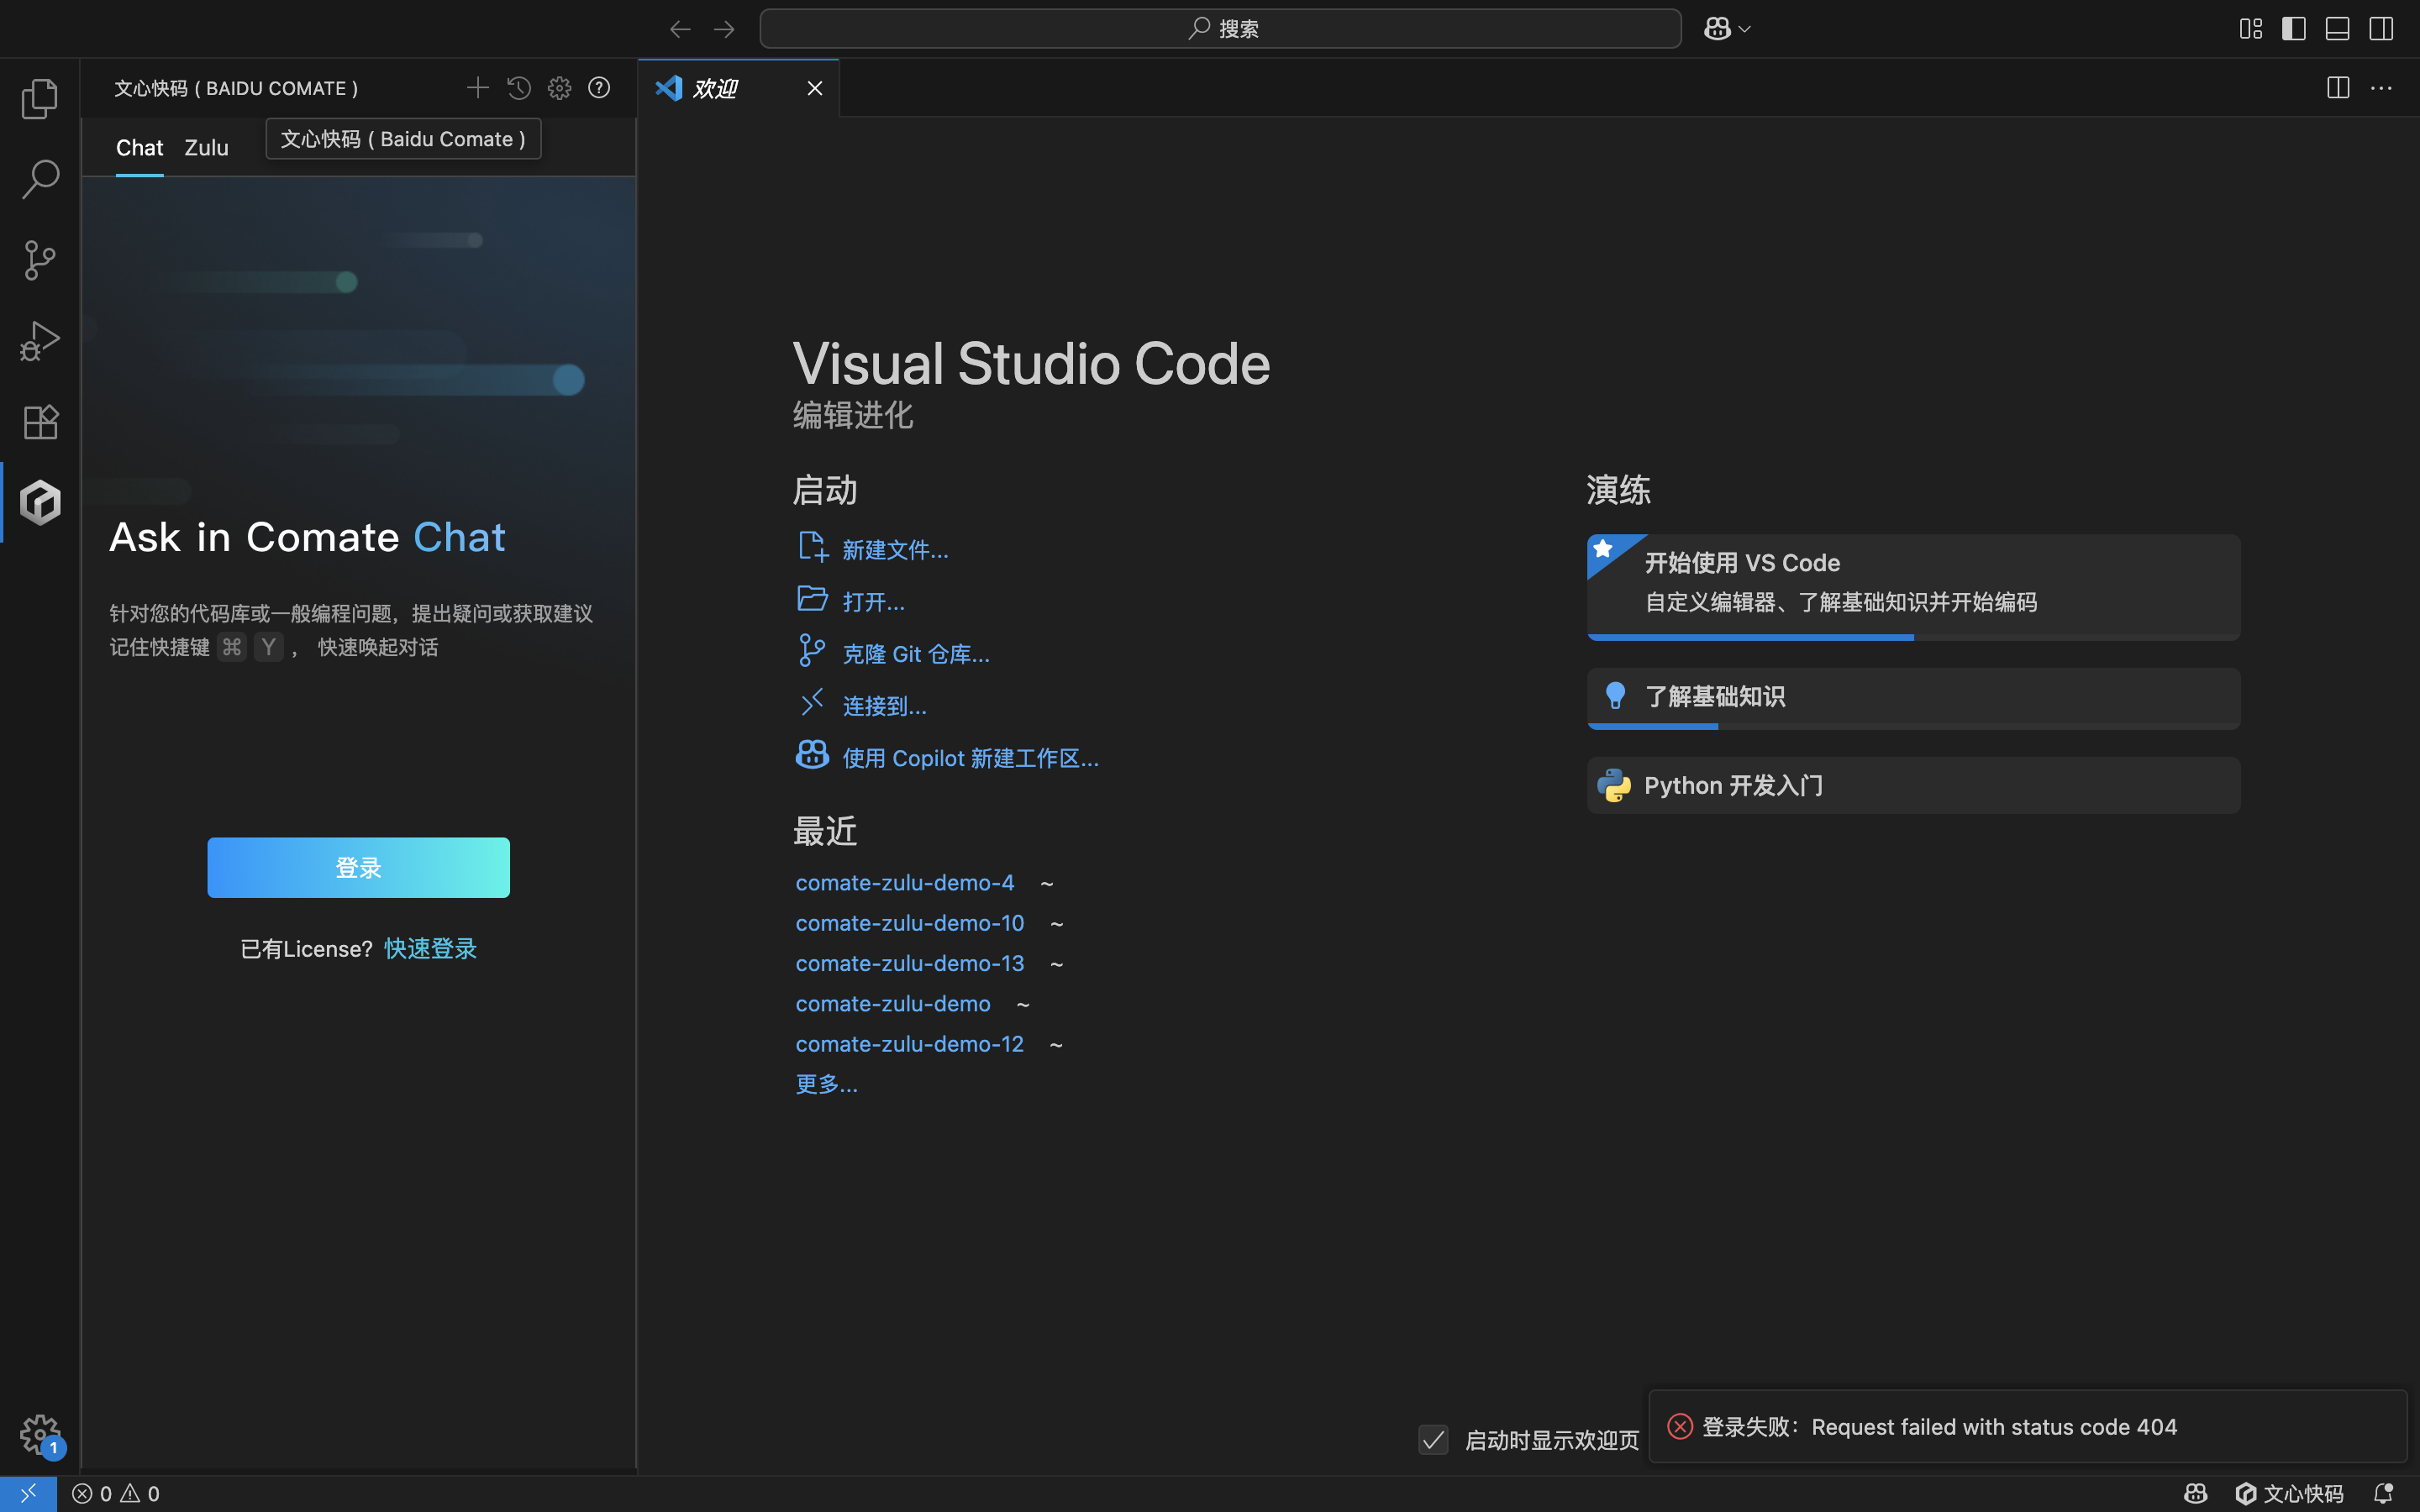This screenshot has height=1512, width=2420.
Task: Click the 快速登录 link
Action: point(430,948)
